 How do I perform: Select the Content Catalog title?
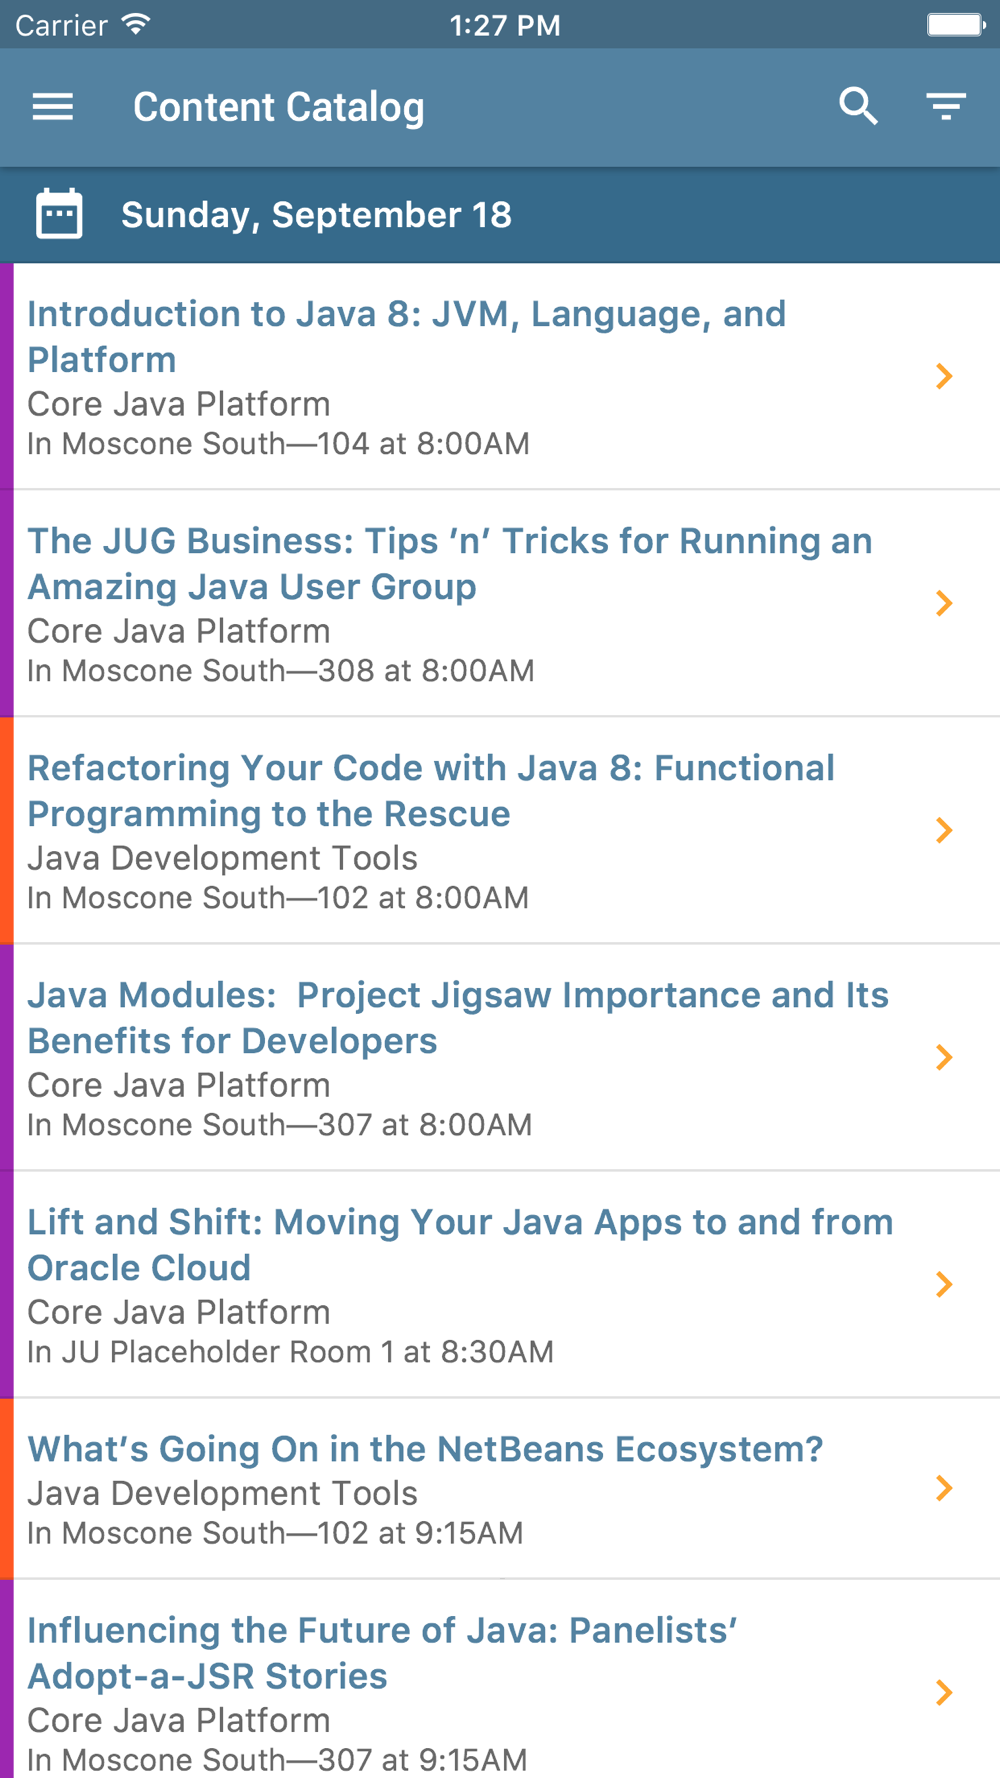coord(279,107)
